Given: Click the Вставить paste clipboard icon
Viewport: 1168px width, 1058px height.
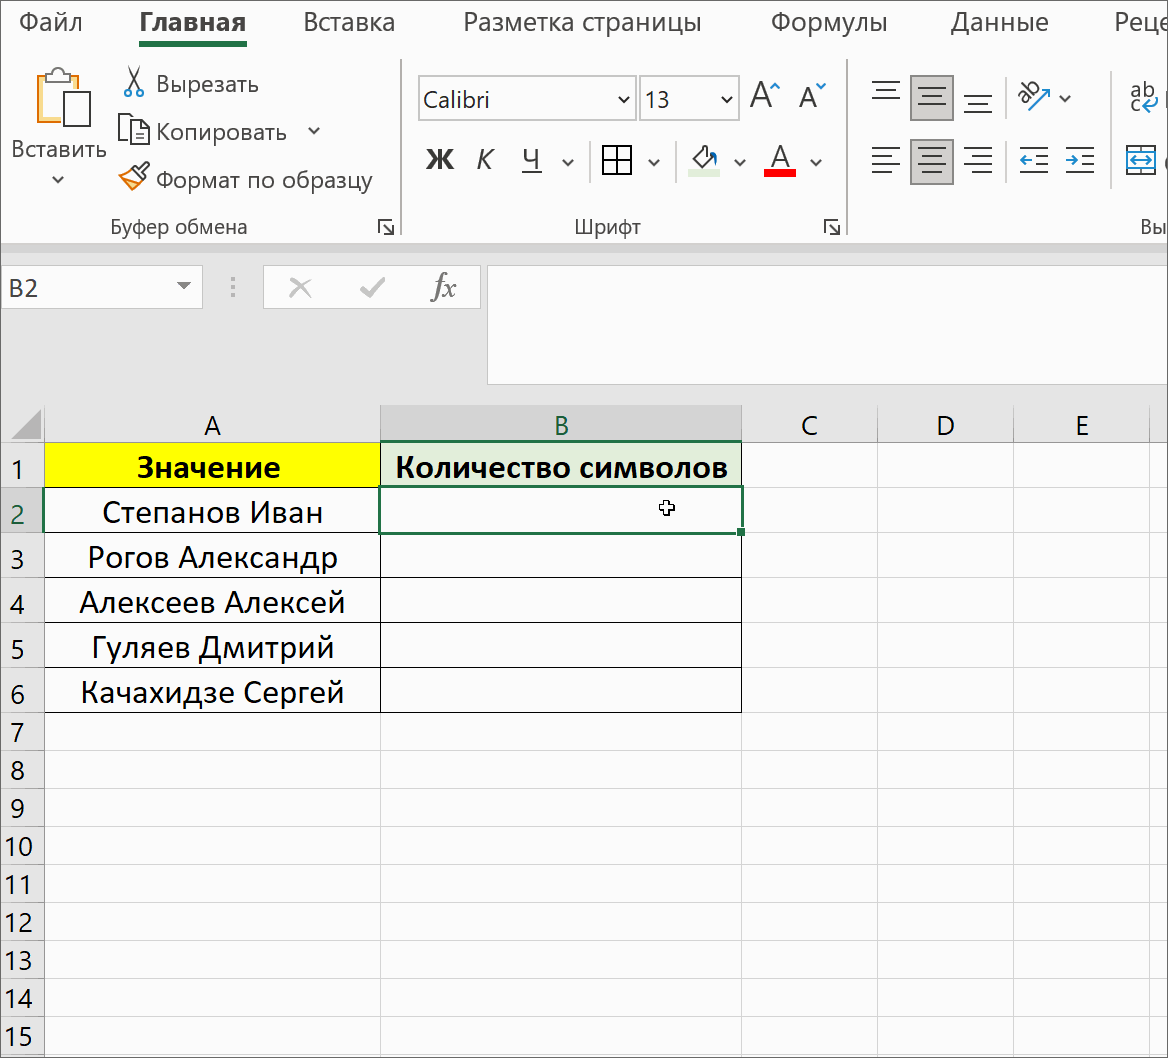Looking at the screenshot, I should [x=63, y=98].
